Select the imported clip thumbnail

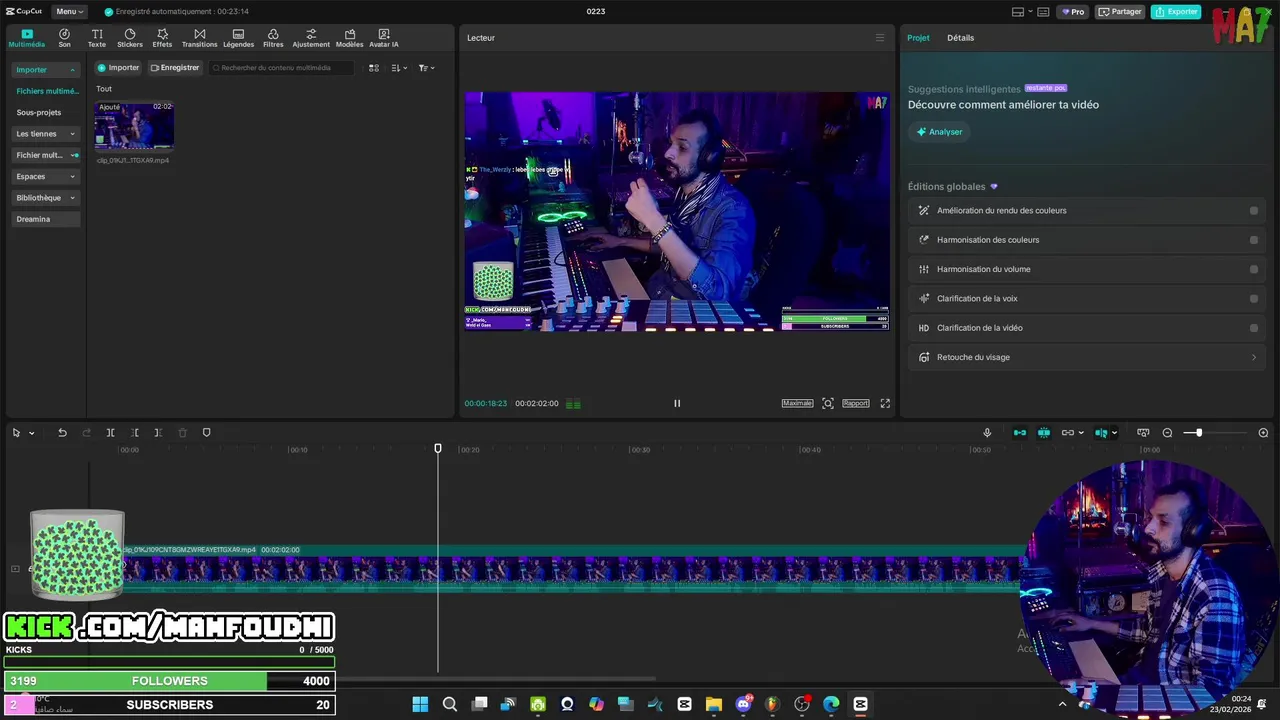click(x=134, y=126)
